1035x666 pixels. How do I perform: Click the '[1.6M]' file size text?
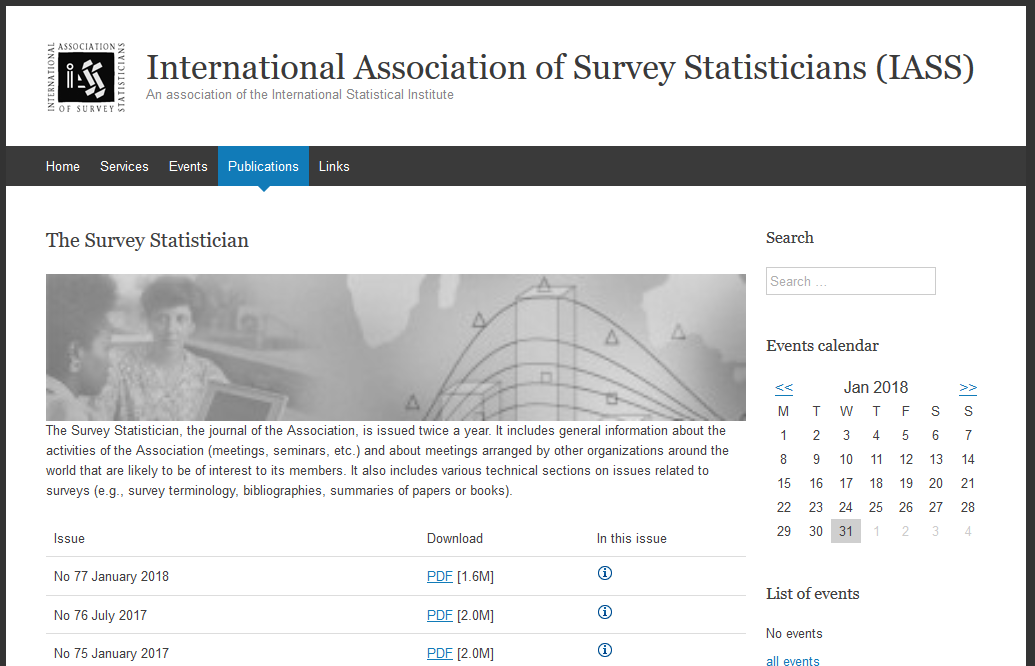[475, 576]
